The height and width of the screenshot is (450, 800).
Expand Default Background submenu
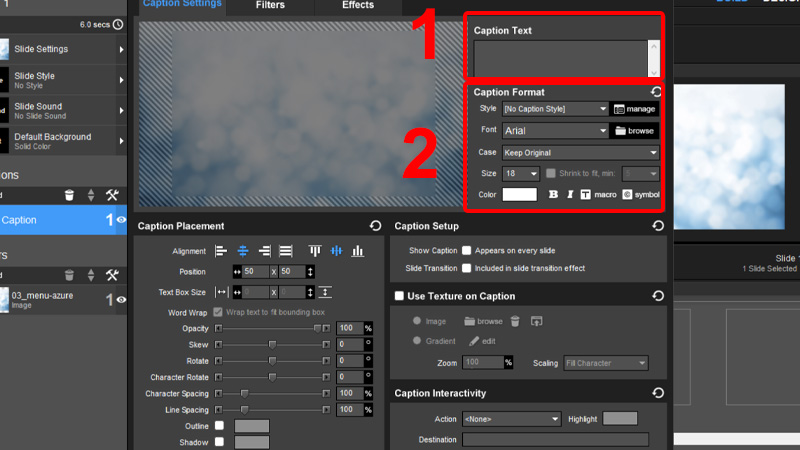[121, 141]
